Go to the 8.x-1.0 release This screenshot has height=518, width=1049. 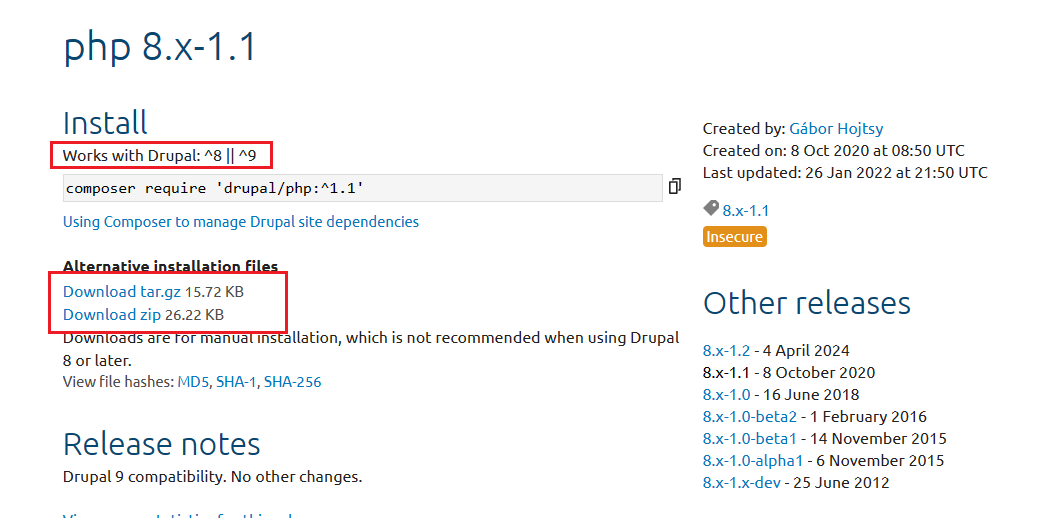(726, 394)
